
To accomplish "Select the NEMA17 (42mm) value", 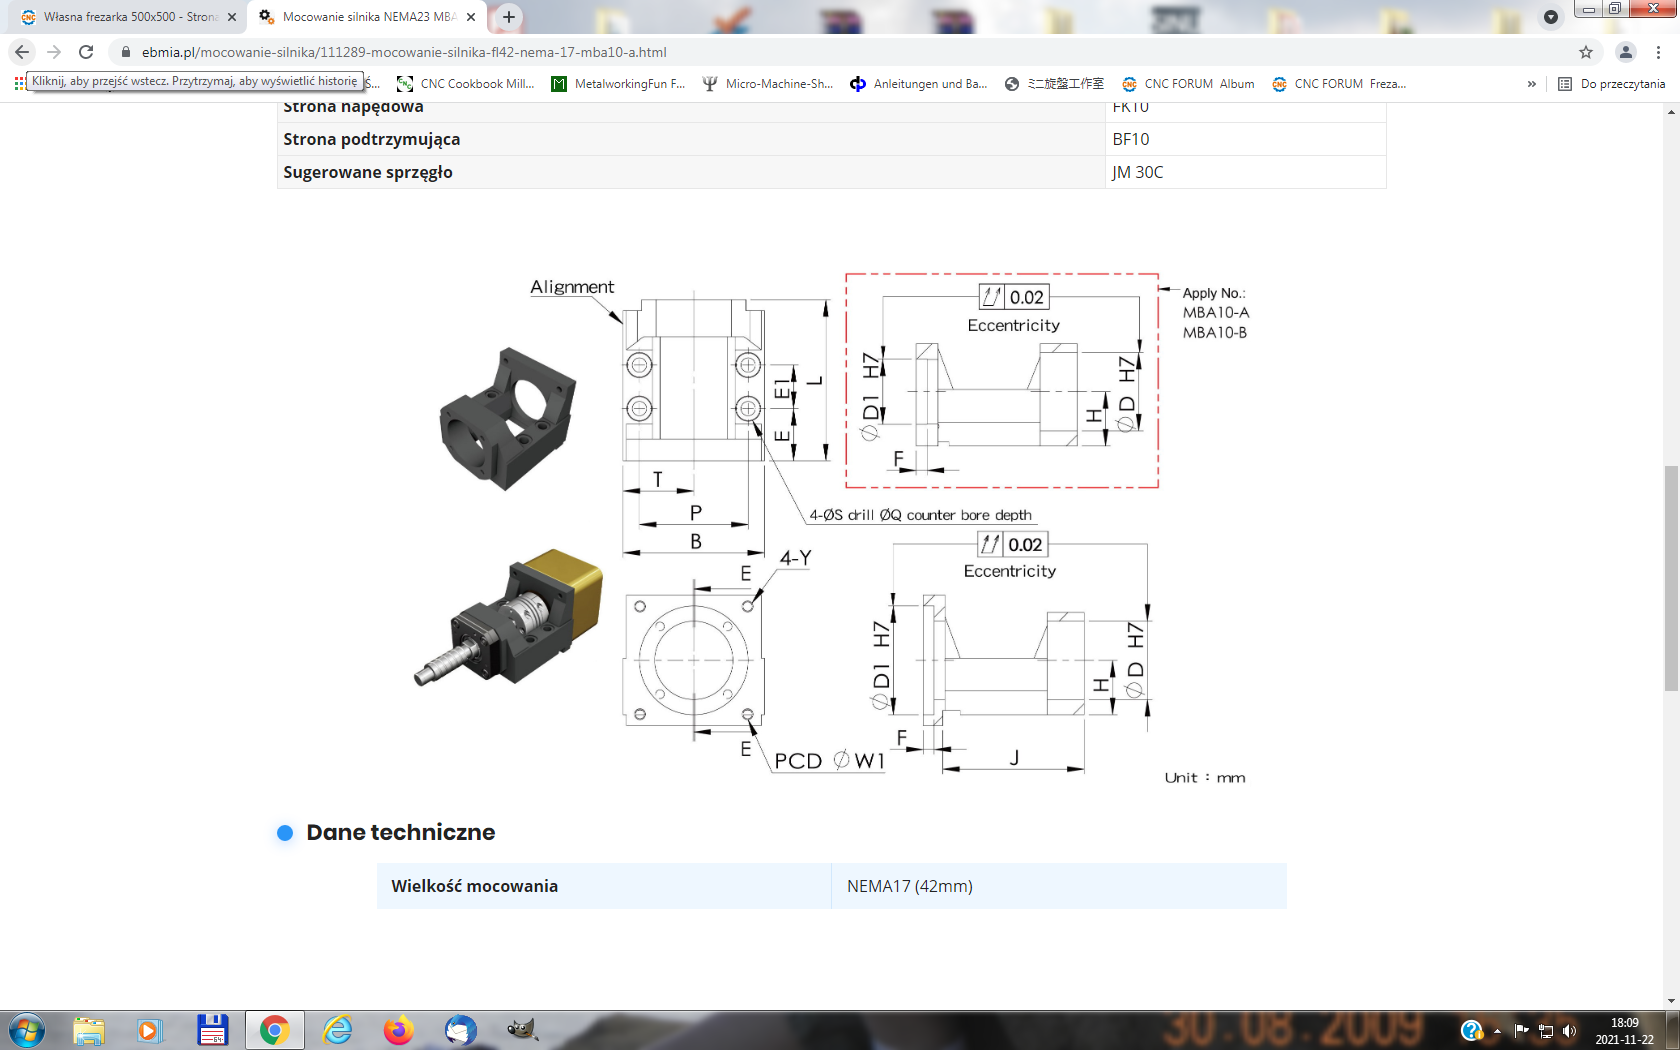I will [x=909, y=886].
